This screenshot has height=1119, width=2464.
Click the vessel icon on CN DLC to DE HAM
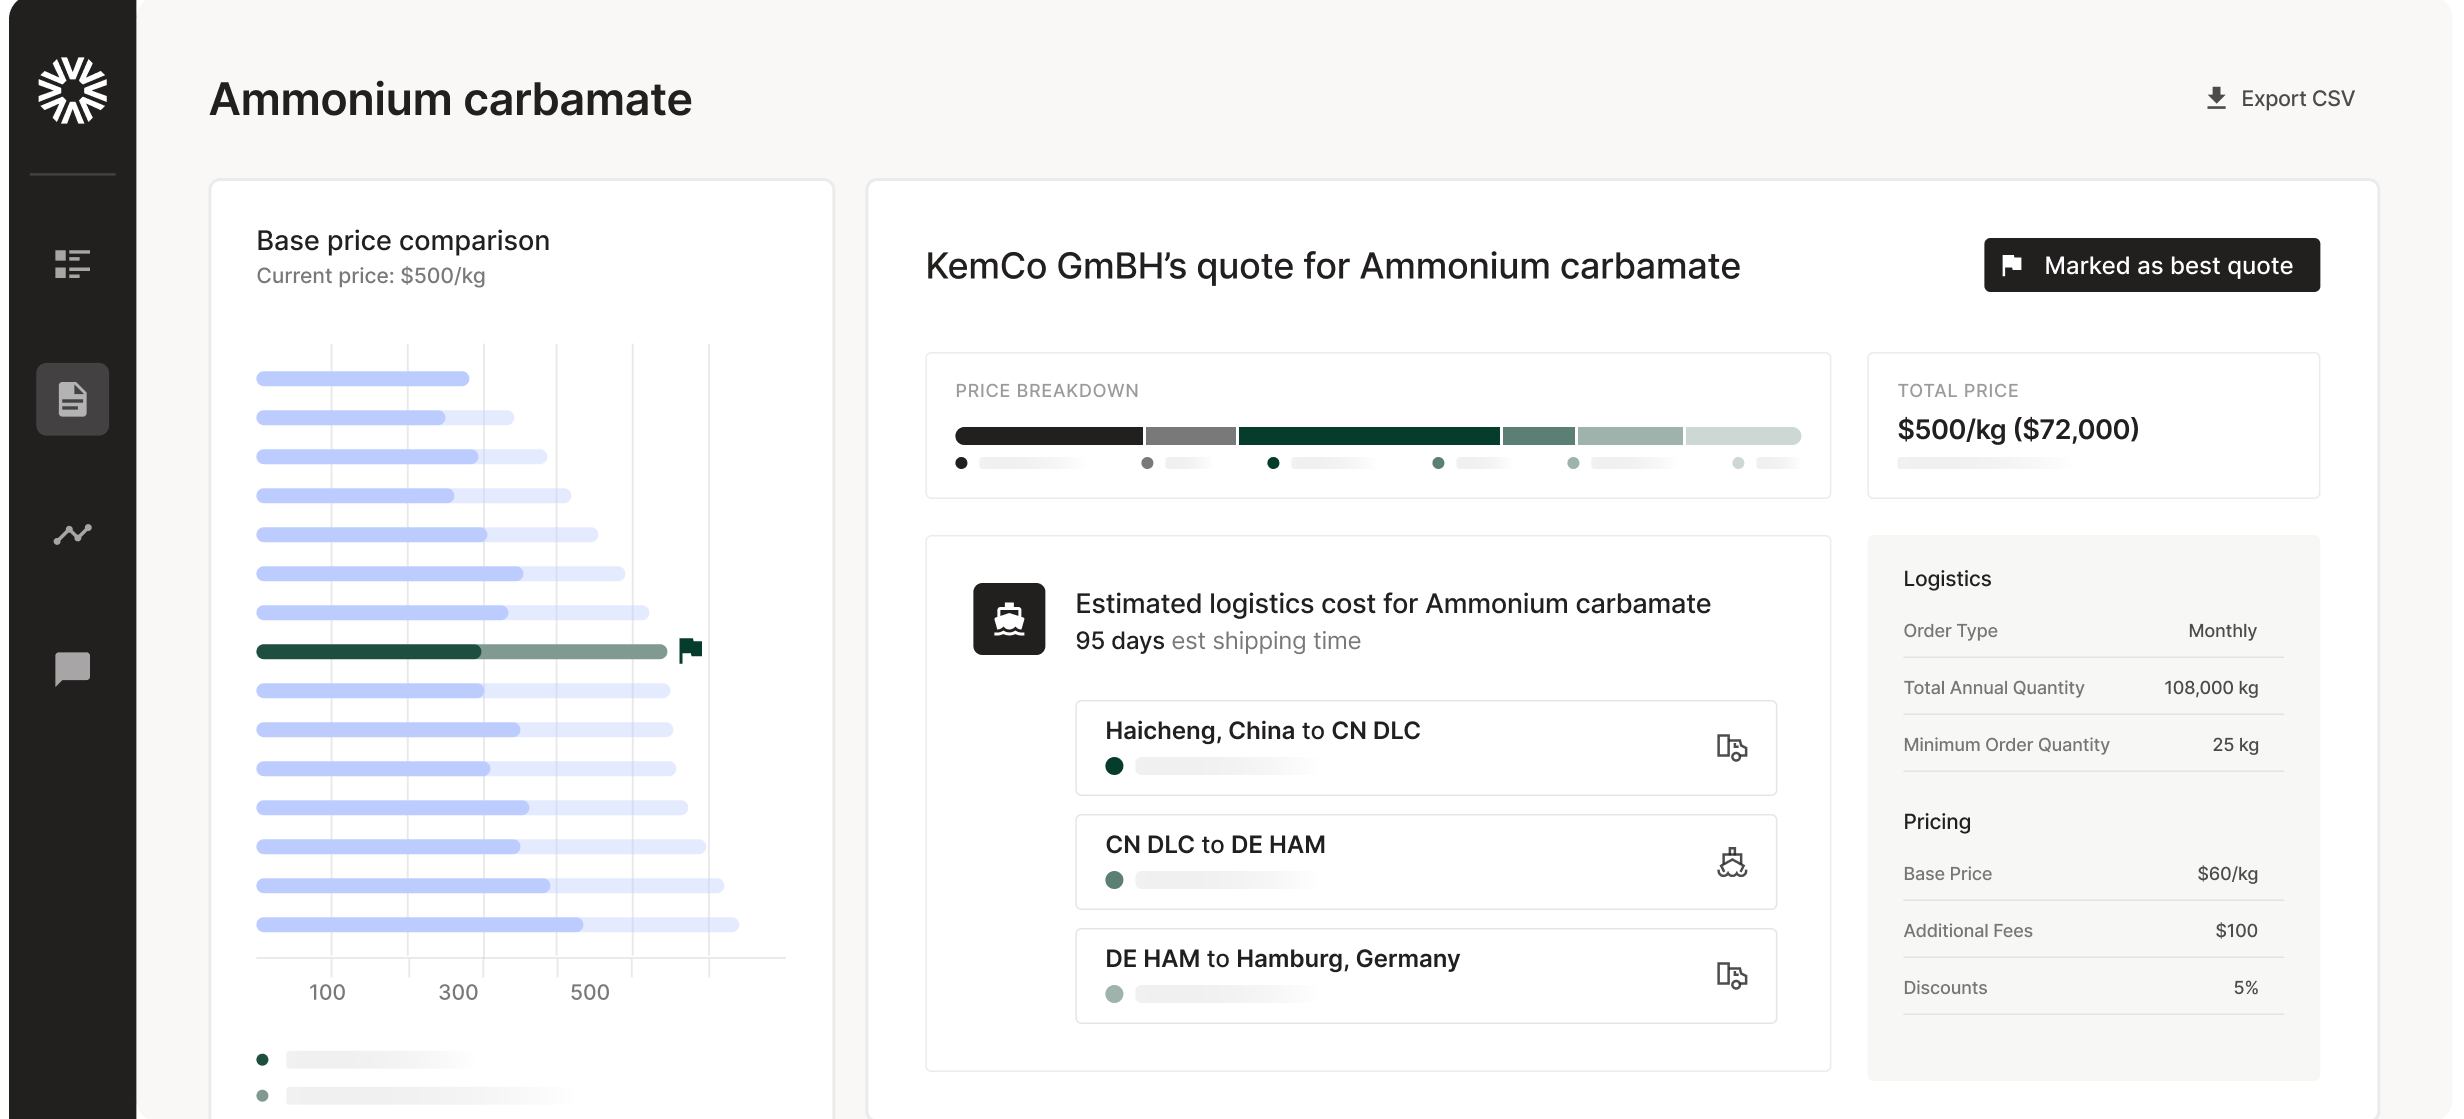coord(1731,862)
